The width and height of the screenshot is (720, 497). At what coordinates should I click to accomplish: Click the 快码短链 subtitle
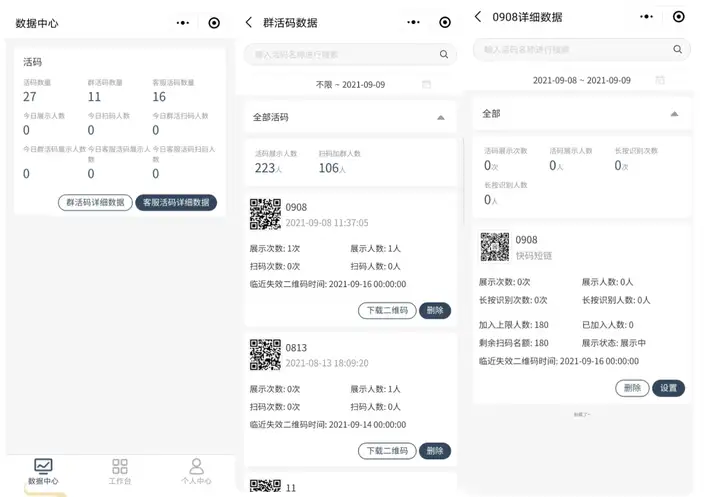pos(534,256)
